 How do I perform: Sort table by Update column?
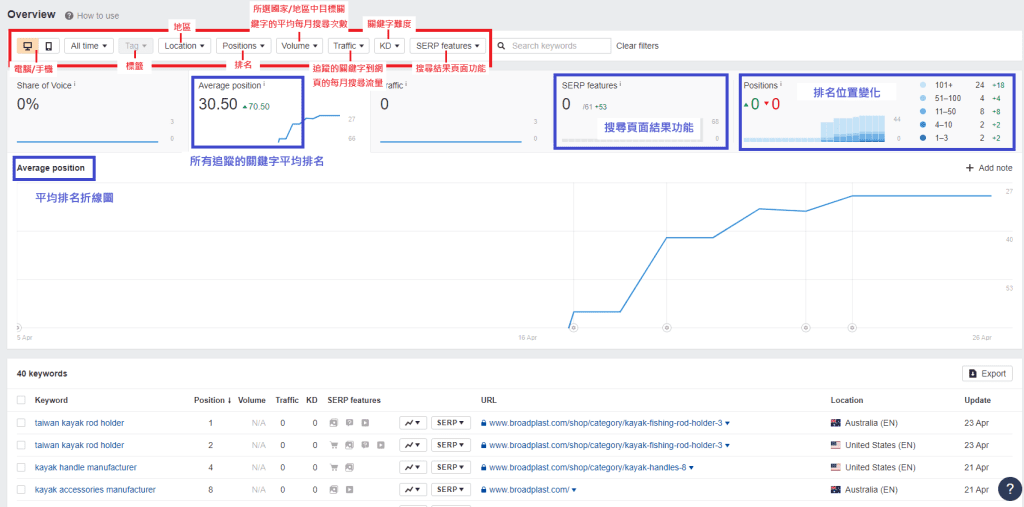pyautogui.click(x=977, y=400)
